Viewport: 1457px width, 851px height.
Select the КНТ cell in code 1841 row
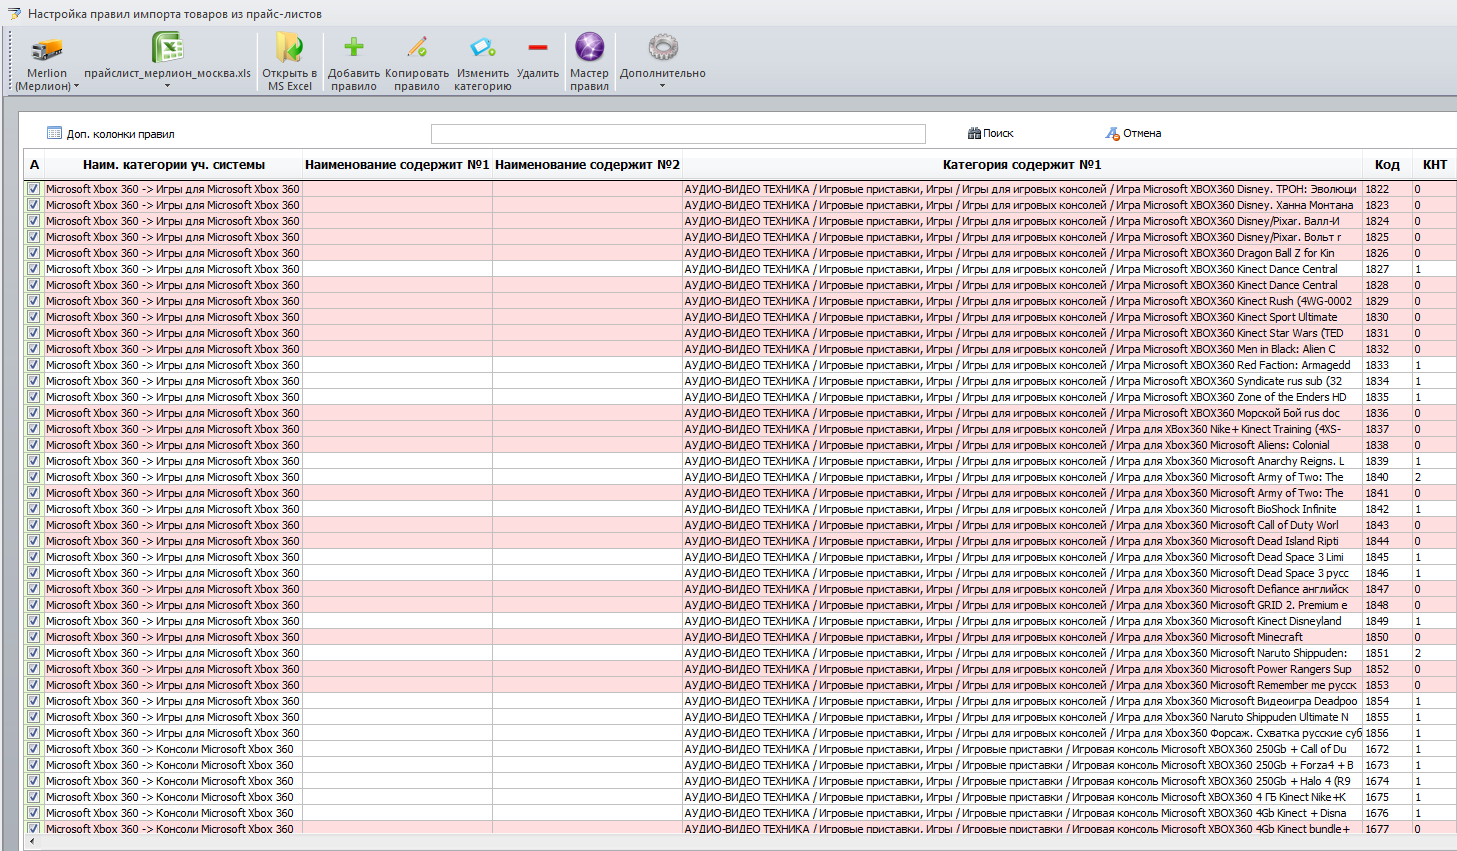click(x=1434, y=493)
